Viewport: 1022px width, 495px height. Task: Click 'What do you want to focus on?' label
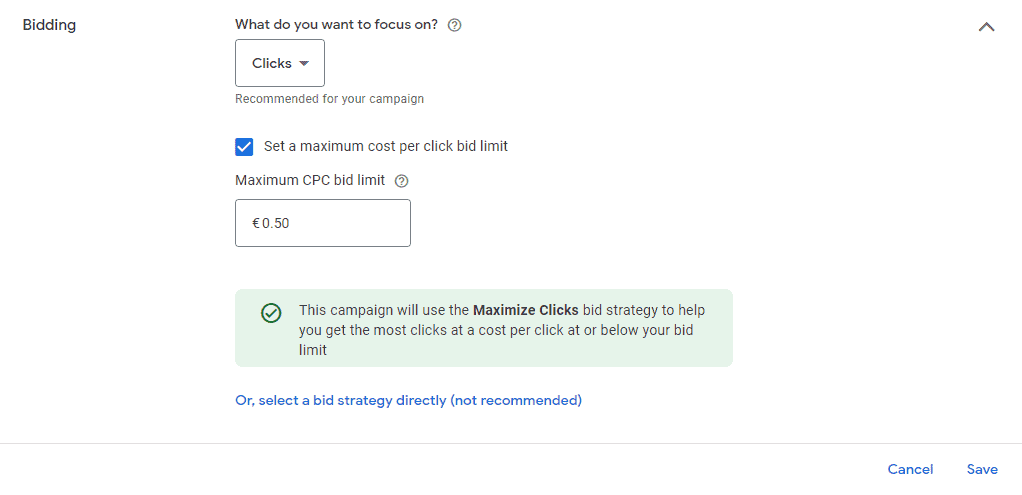[x=336, y=25]
